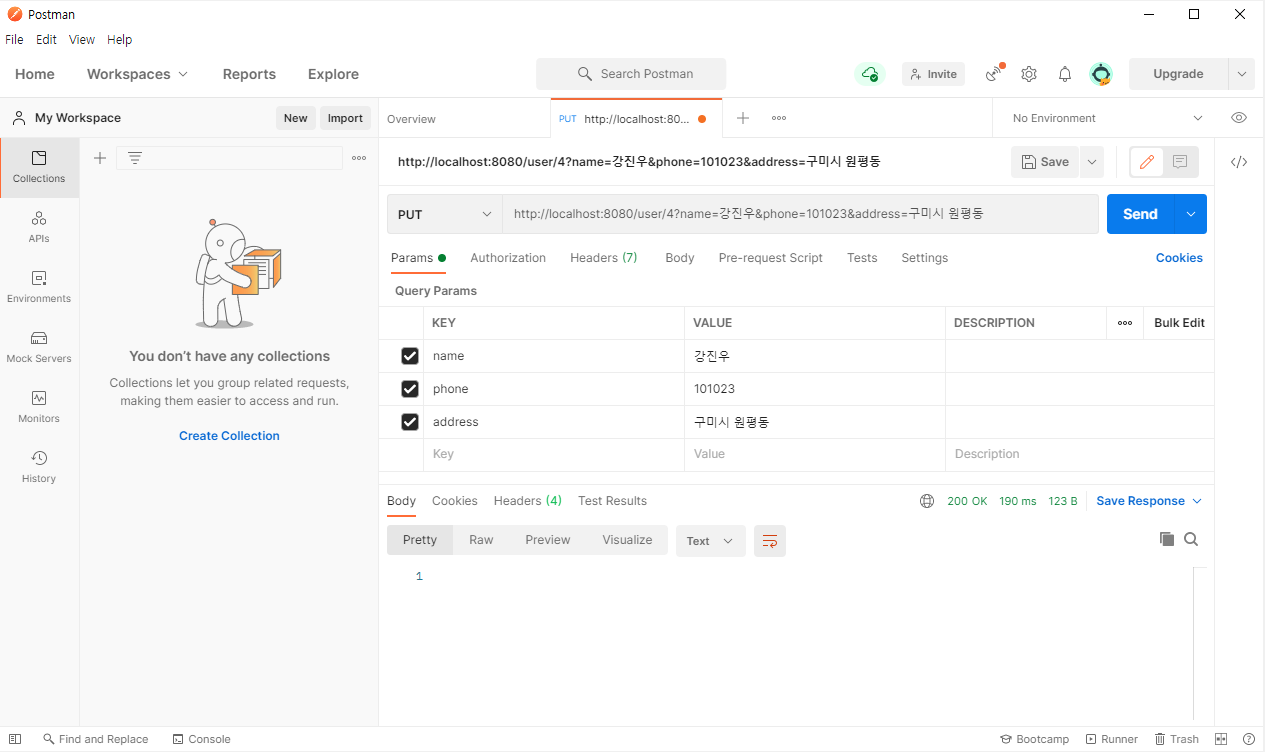Open the Environments sidebar panel
1265x752 pixels.
[x=39, y=287]
